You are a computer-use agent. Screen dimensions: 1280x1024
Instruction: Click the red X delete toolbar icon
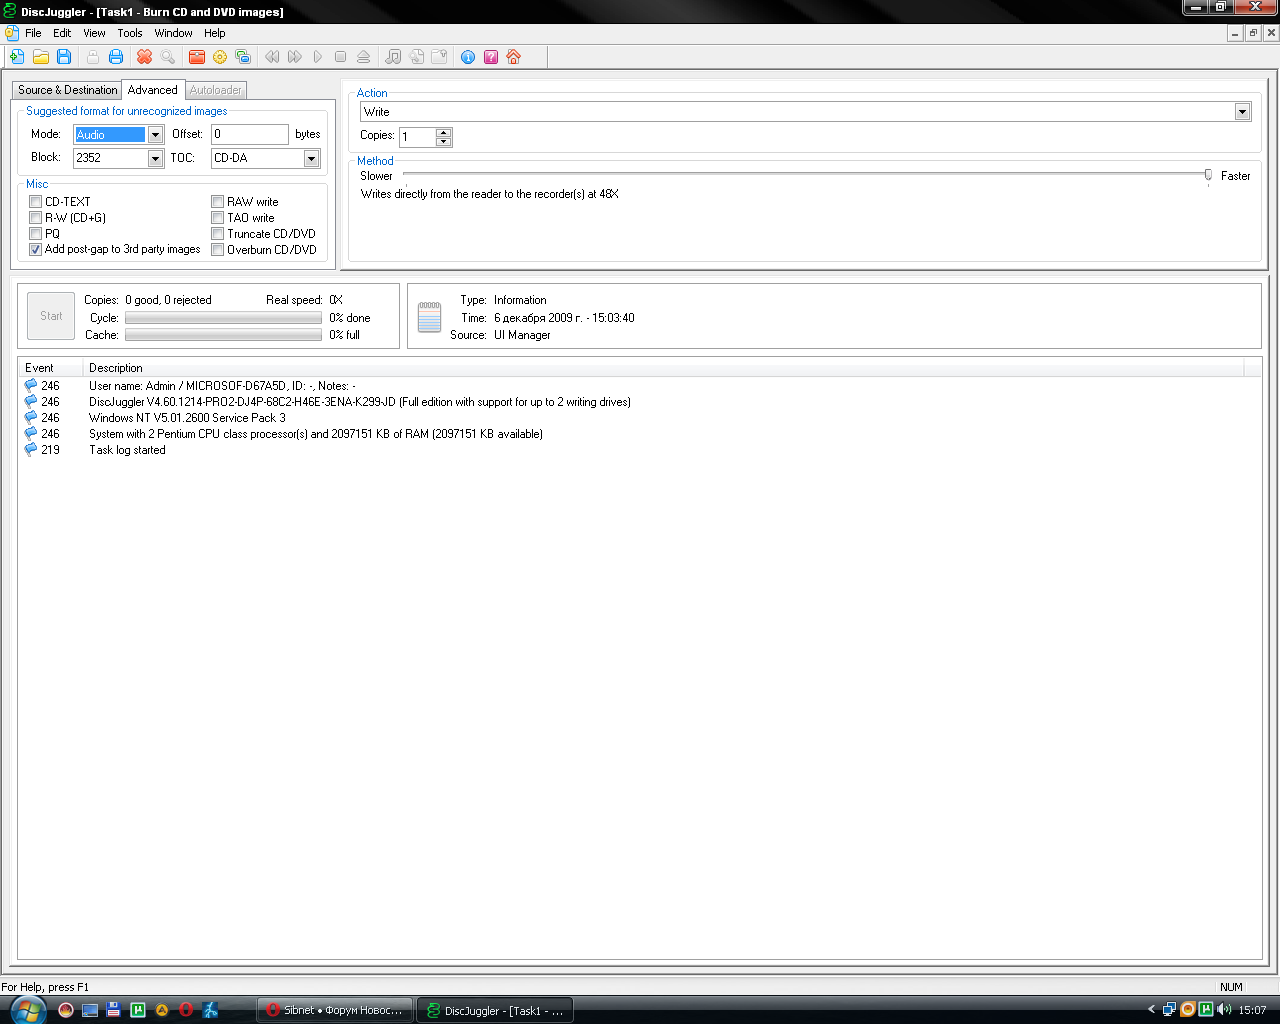point(145,57)
